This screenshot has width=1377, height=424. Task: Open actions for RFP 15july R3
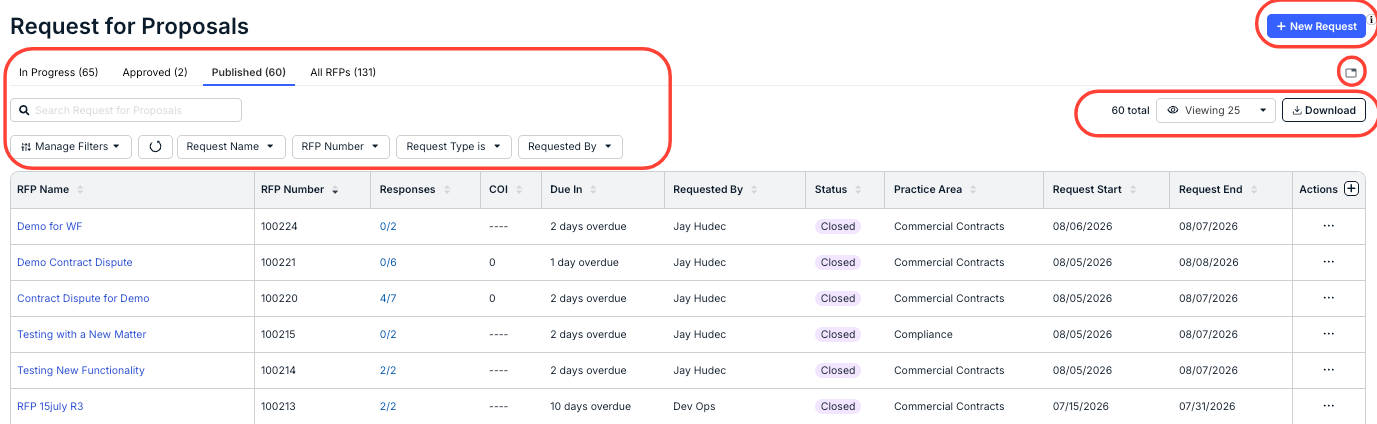(1329, 406)
